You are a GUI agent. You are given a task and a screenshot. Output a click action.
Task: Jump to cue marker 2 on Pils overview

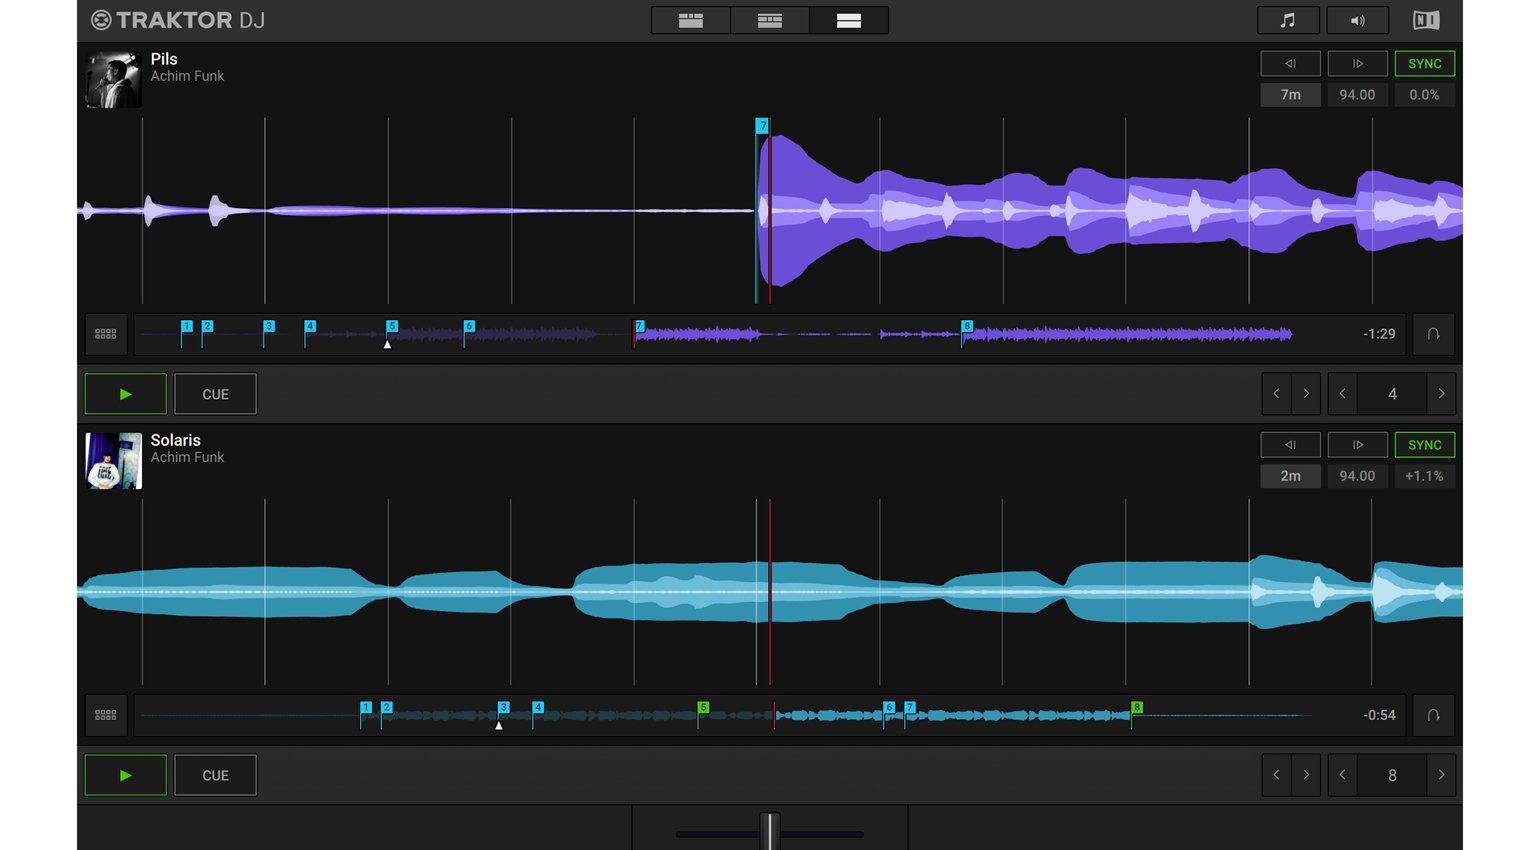(x=207, y=326)
